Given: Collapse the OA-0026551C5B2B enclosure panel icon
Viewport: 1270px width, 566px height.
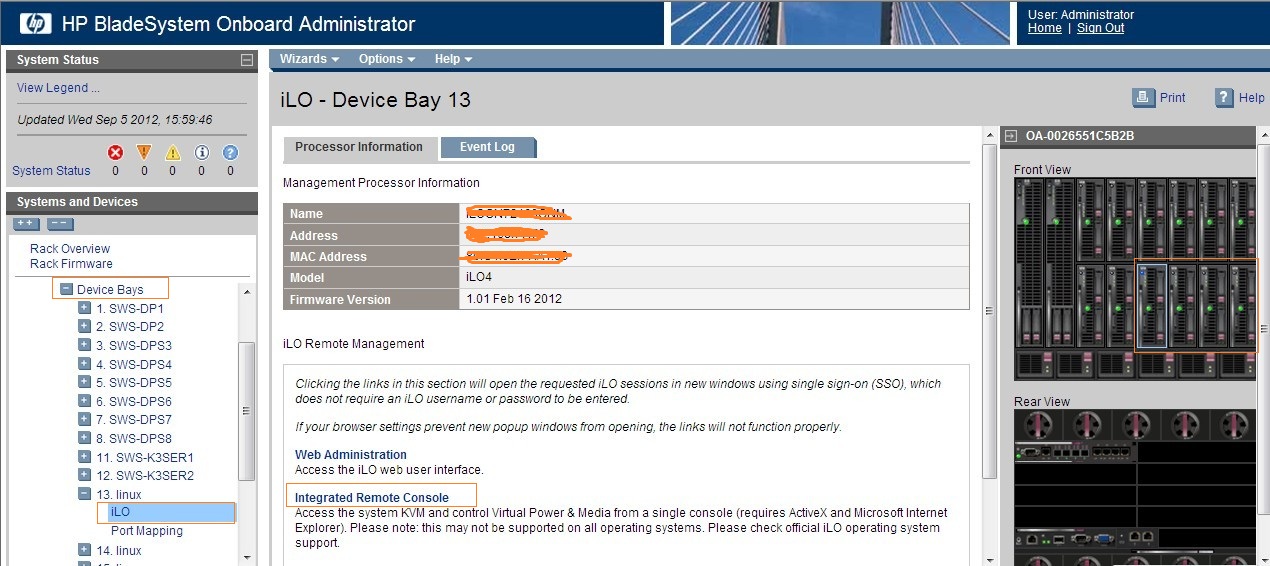Looking at the screenshot, I should [1011, 136].
